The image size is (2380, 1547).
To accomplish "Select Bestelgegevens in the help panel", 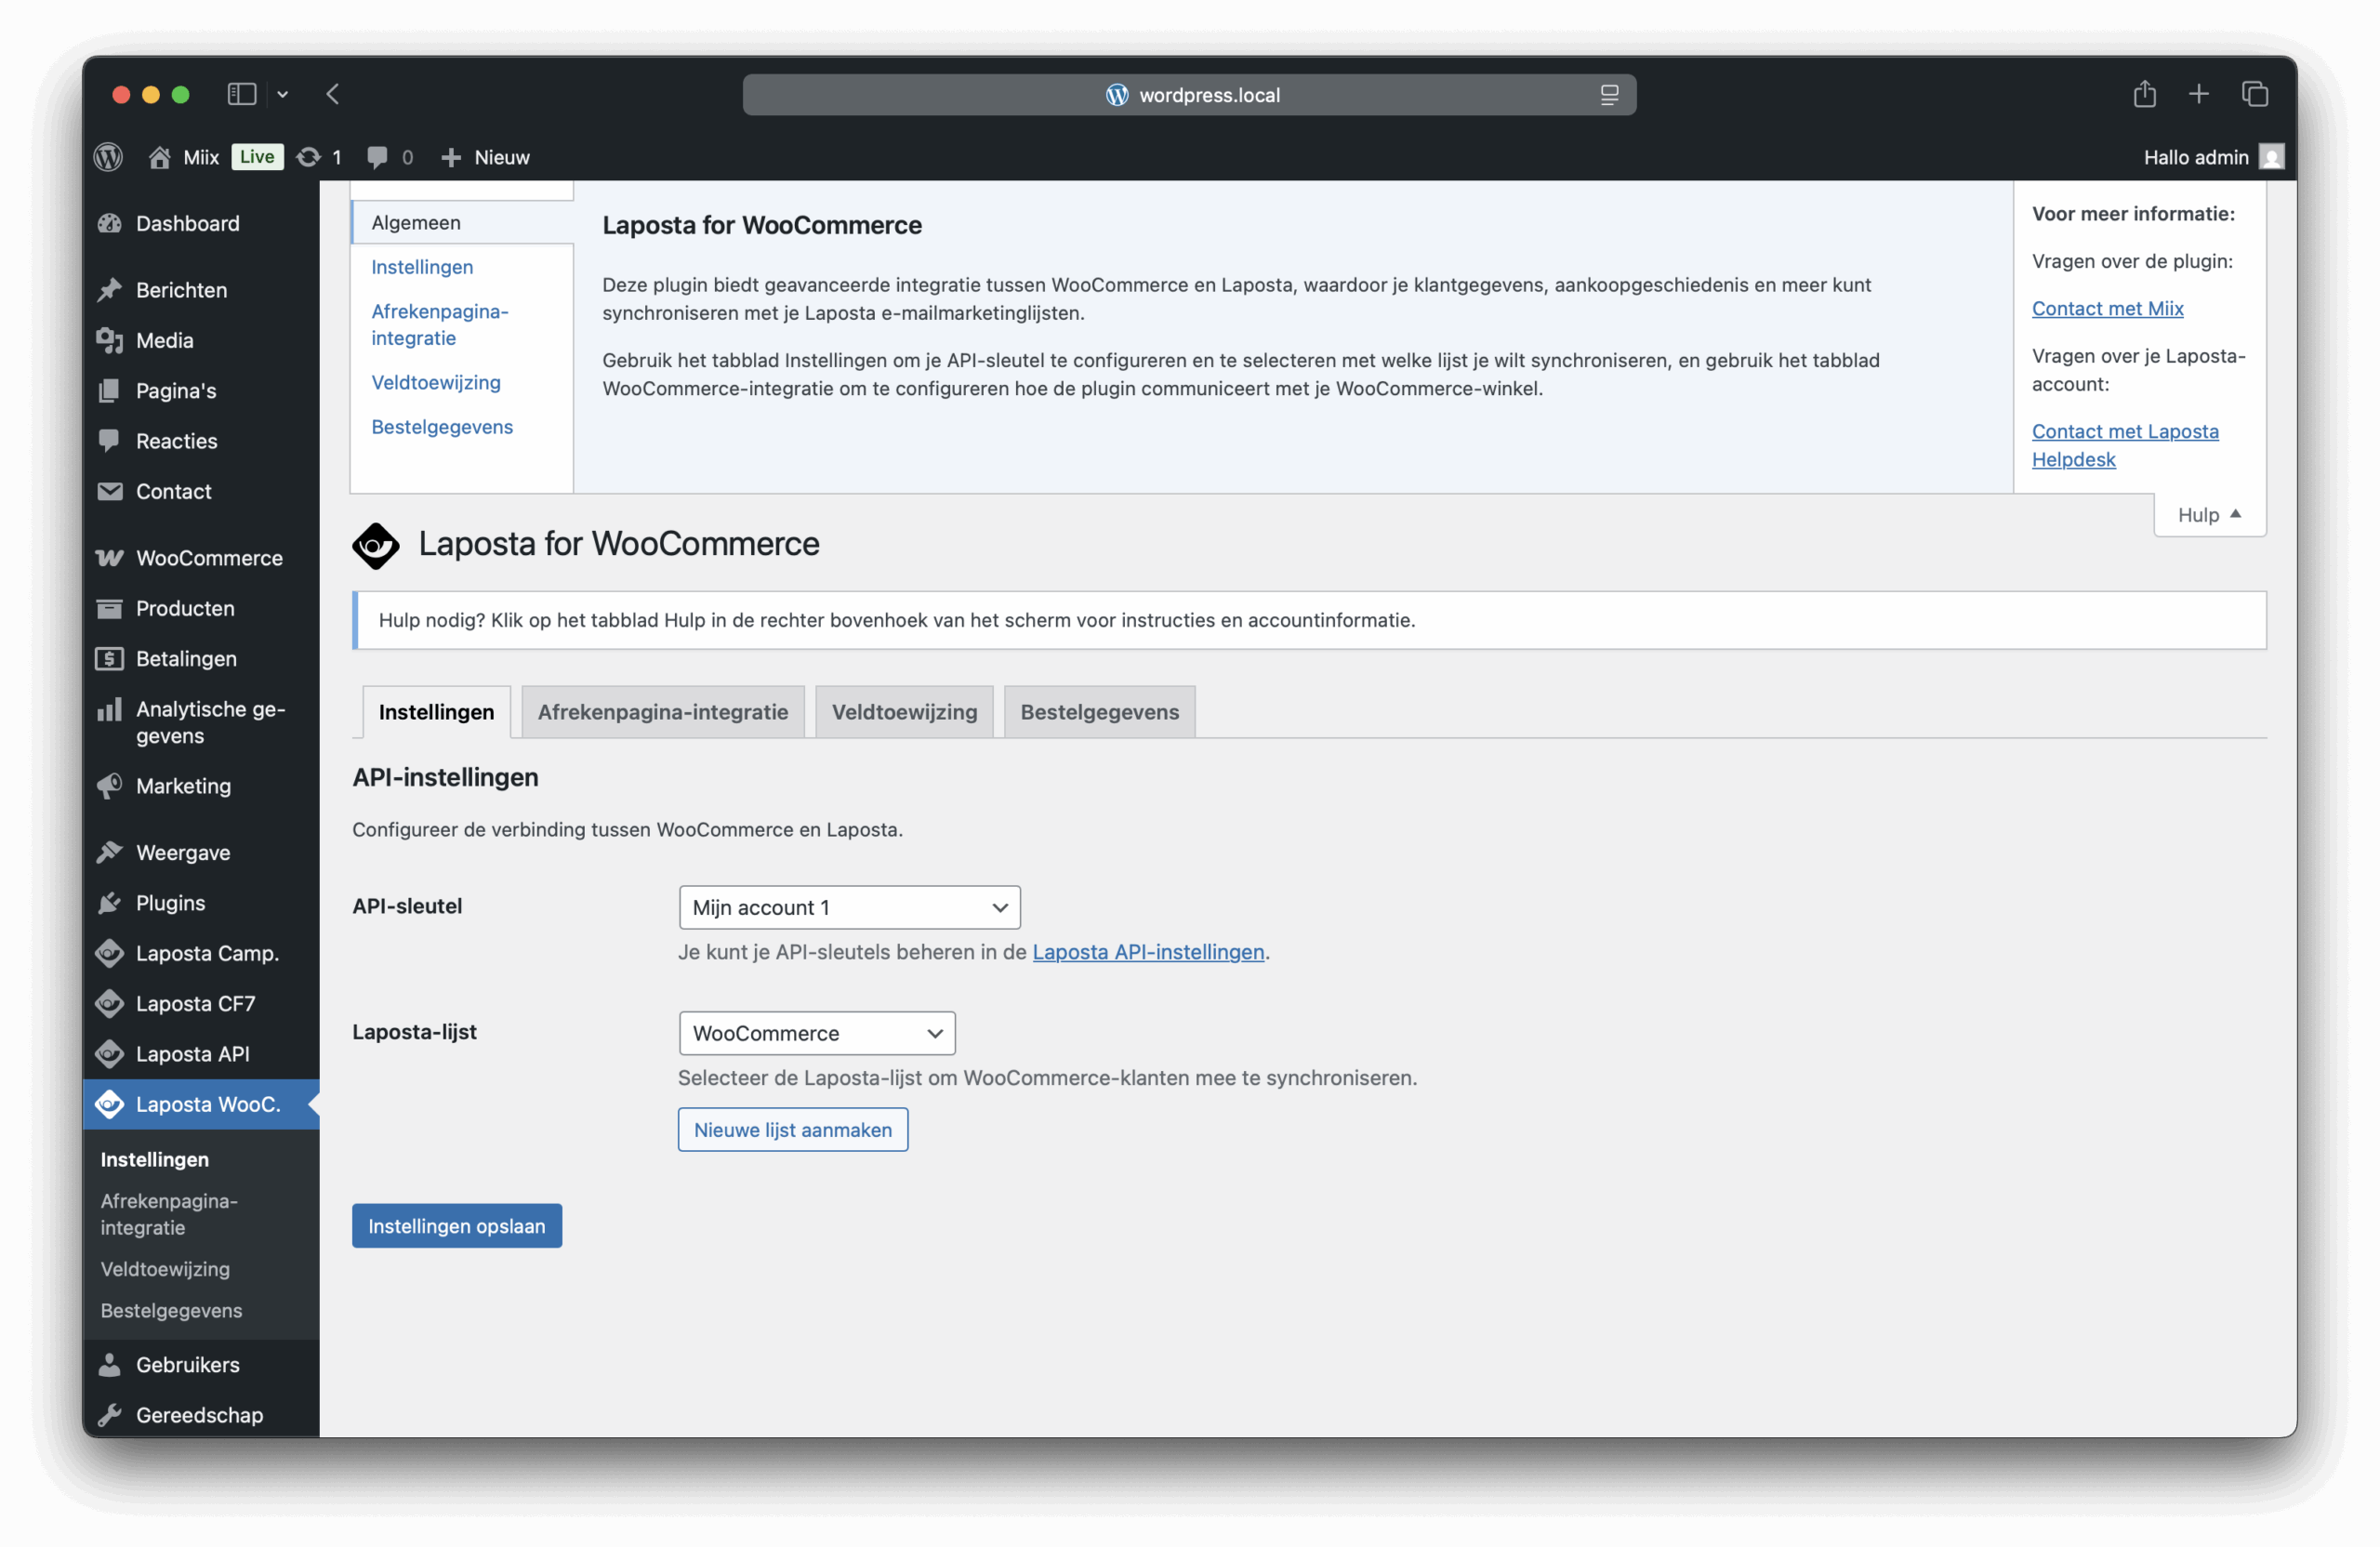I will point(442,427).
